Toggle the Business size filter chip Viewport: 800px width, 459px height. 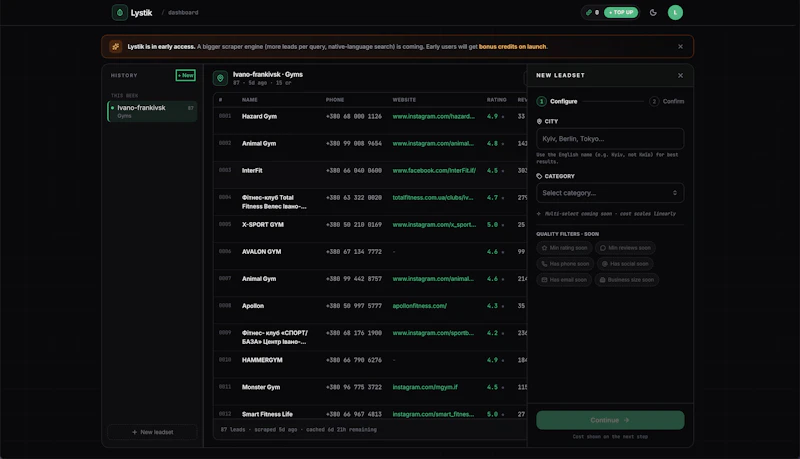[627, 279]
